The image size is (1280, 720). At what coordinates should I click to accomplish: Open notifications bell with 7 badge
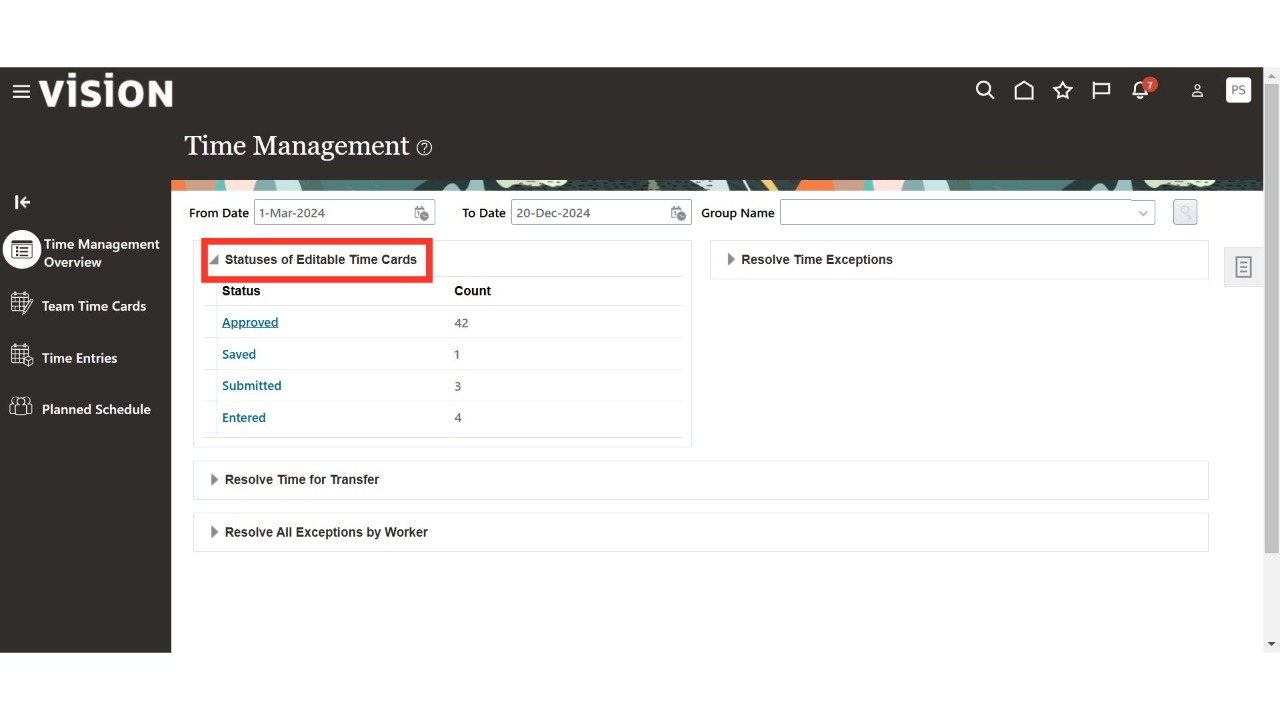tap(1143, 89)
